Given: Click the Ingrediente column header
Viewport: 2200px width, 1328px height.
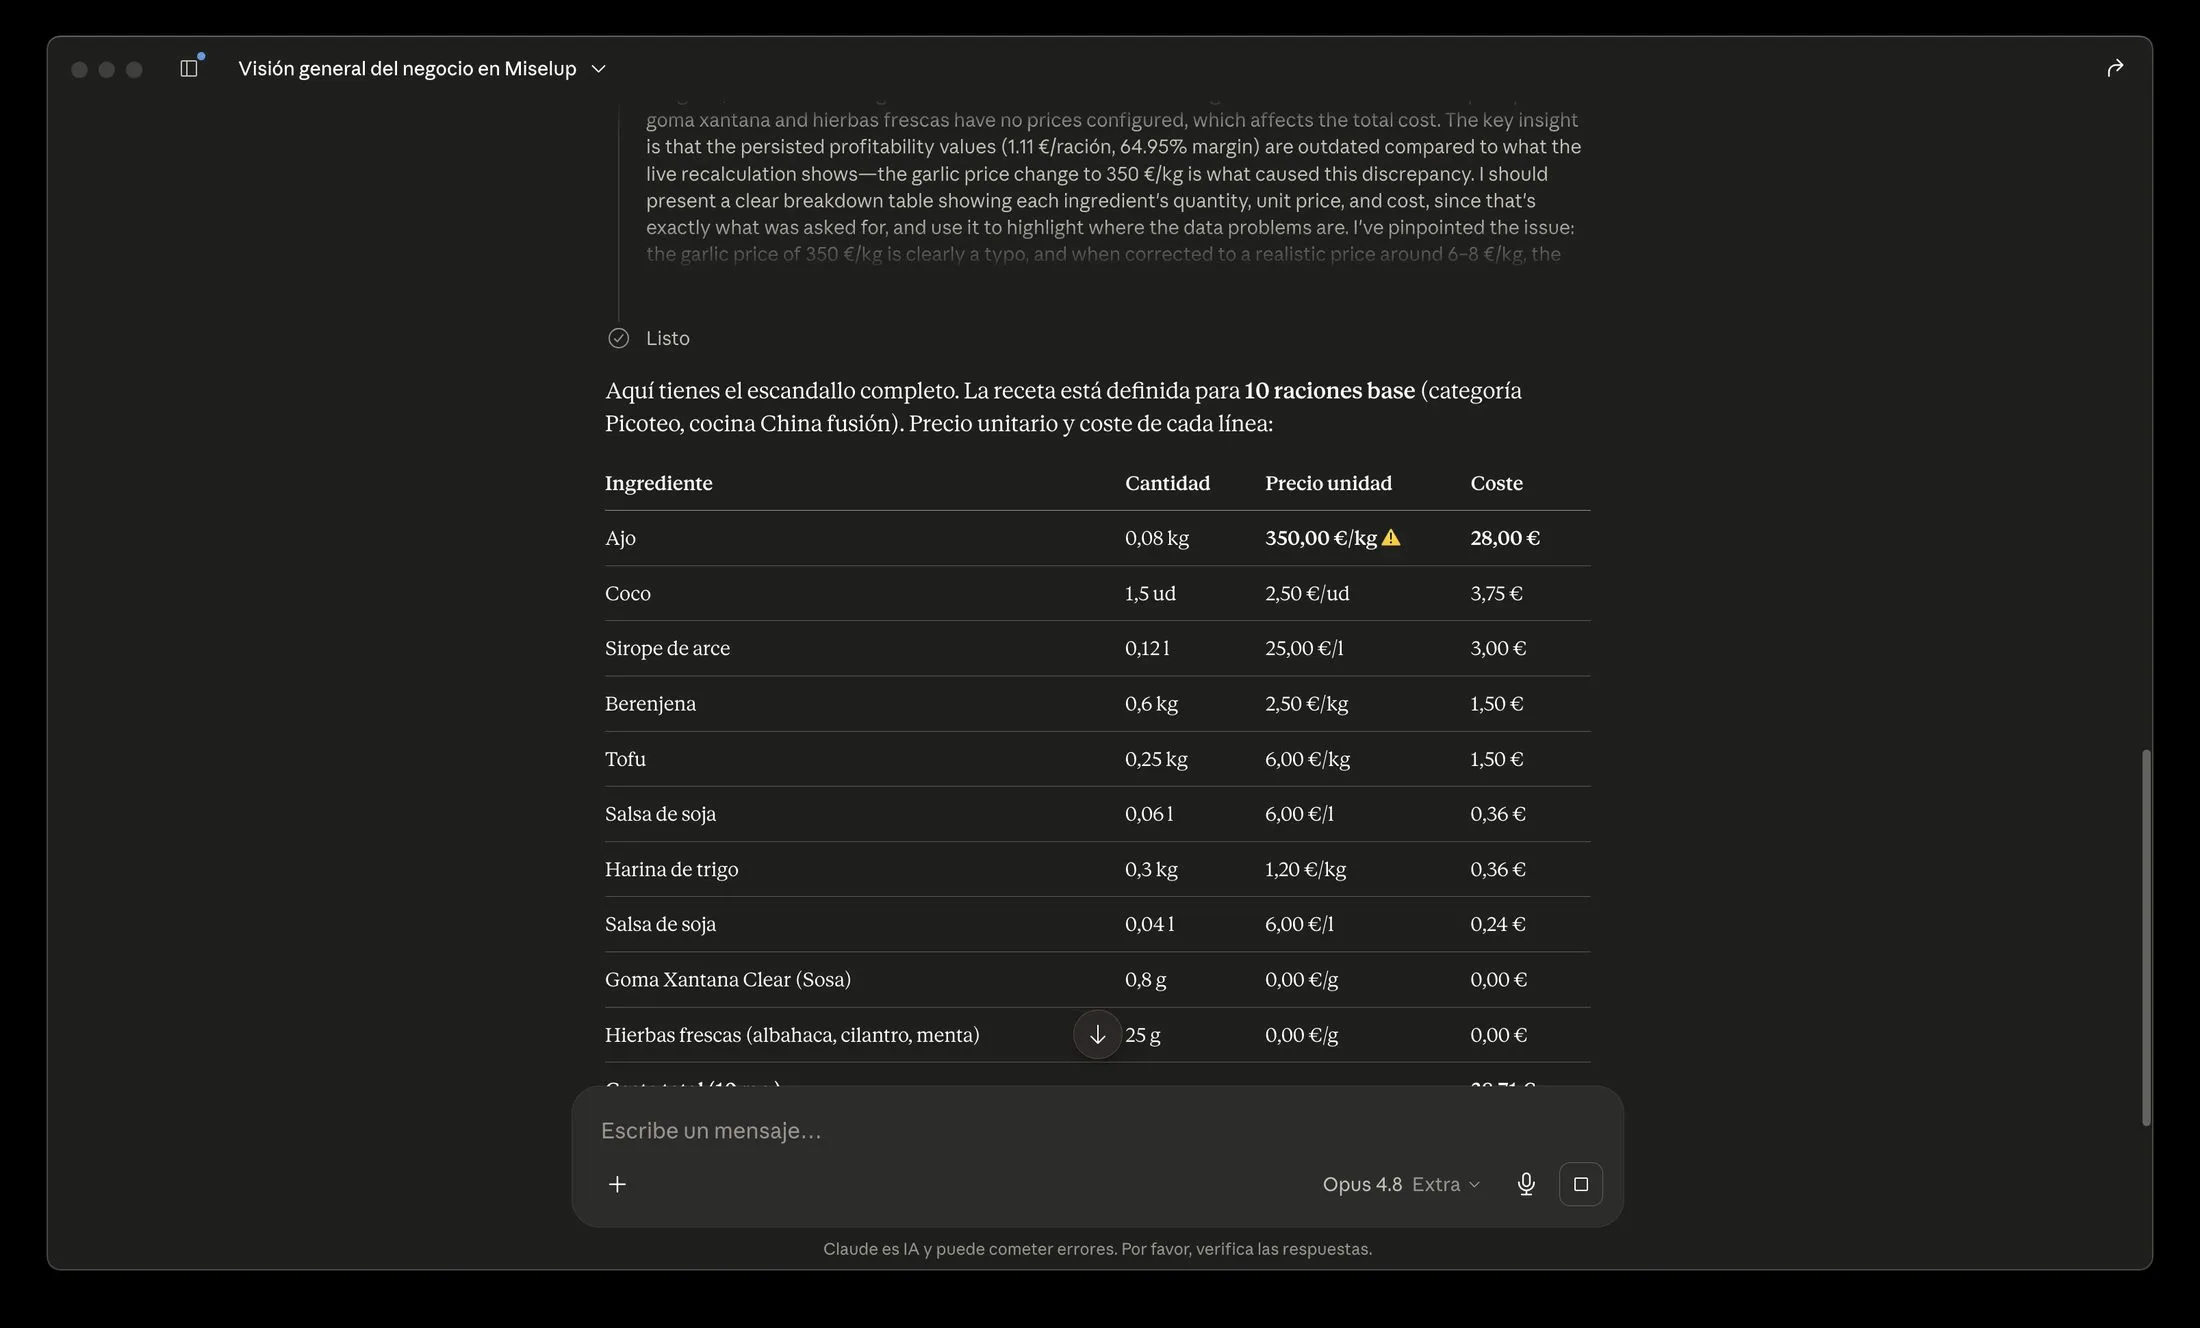Looking at the screenshot, I should 659,483.
